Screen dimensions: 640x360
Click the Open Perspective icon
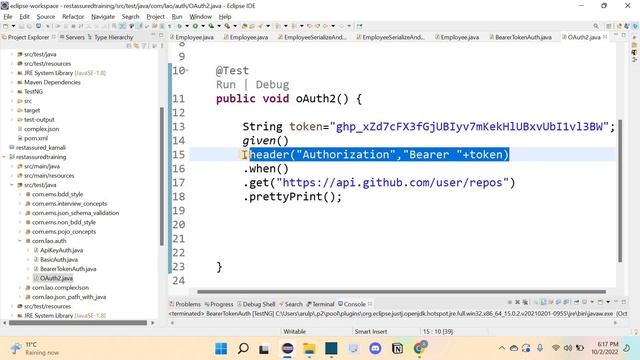pos(609,26)
